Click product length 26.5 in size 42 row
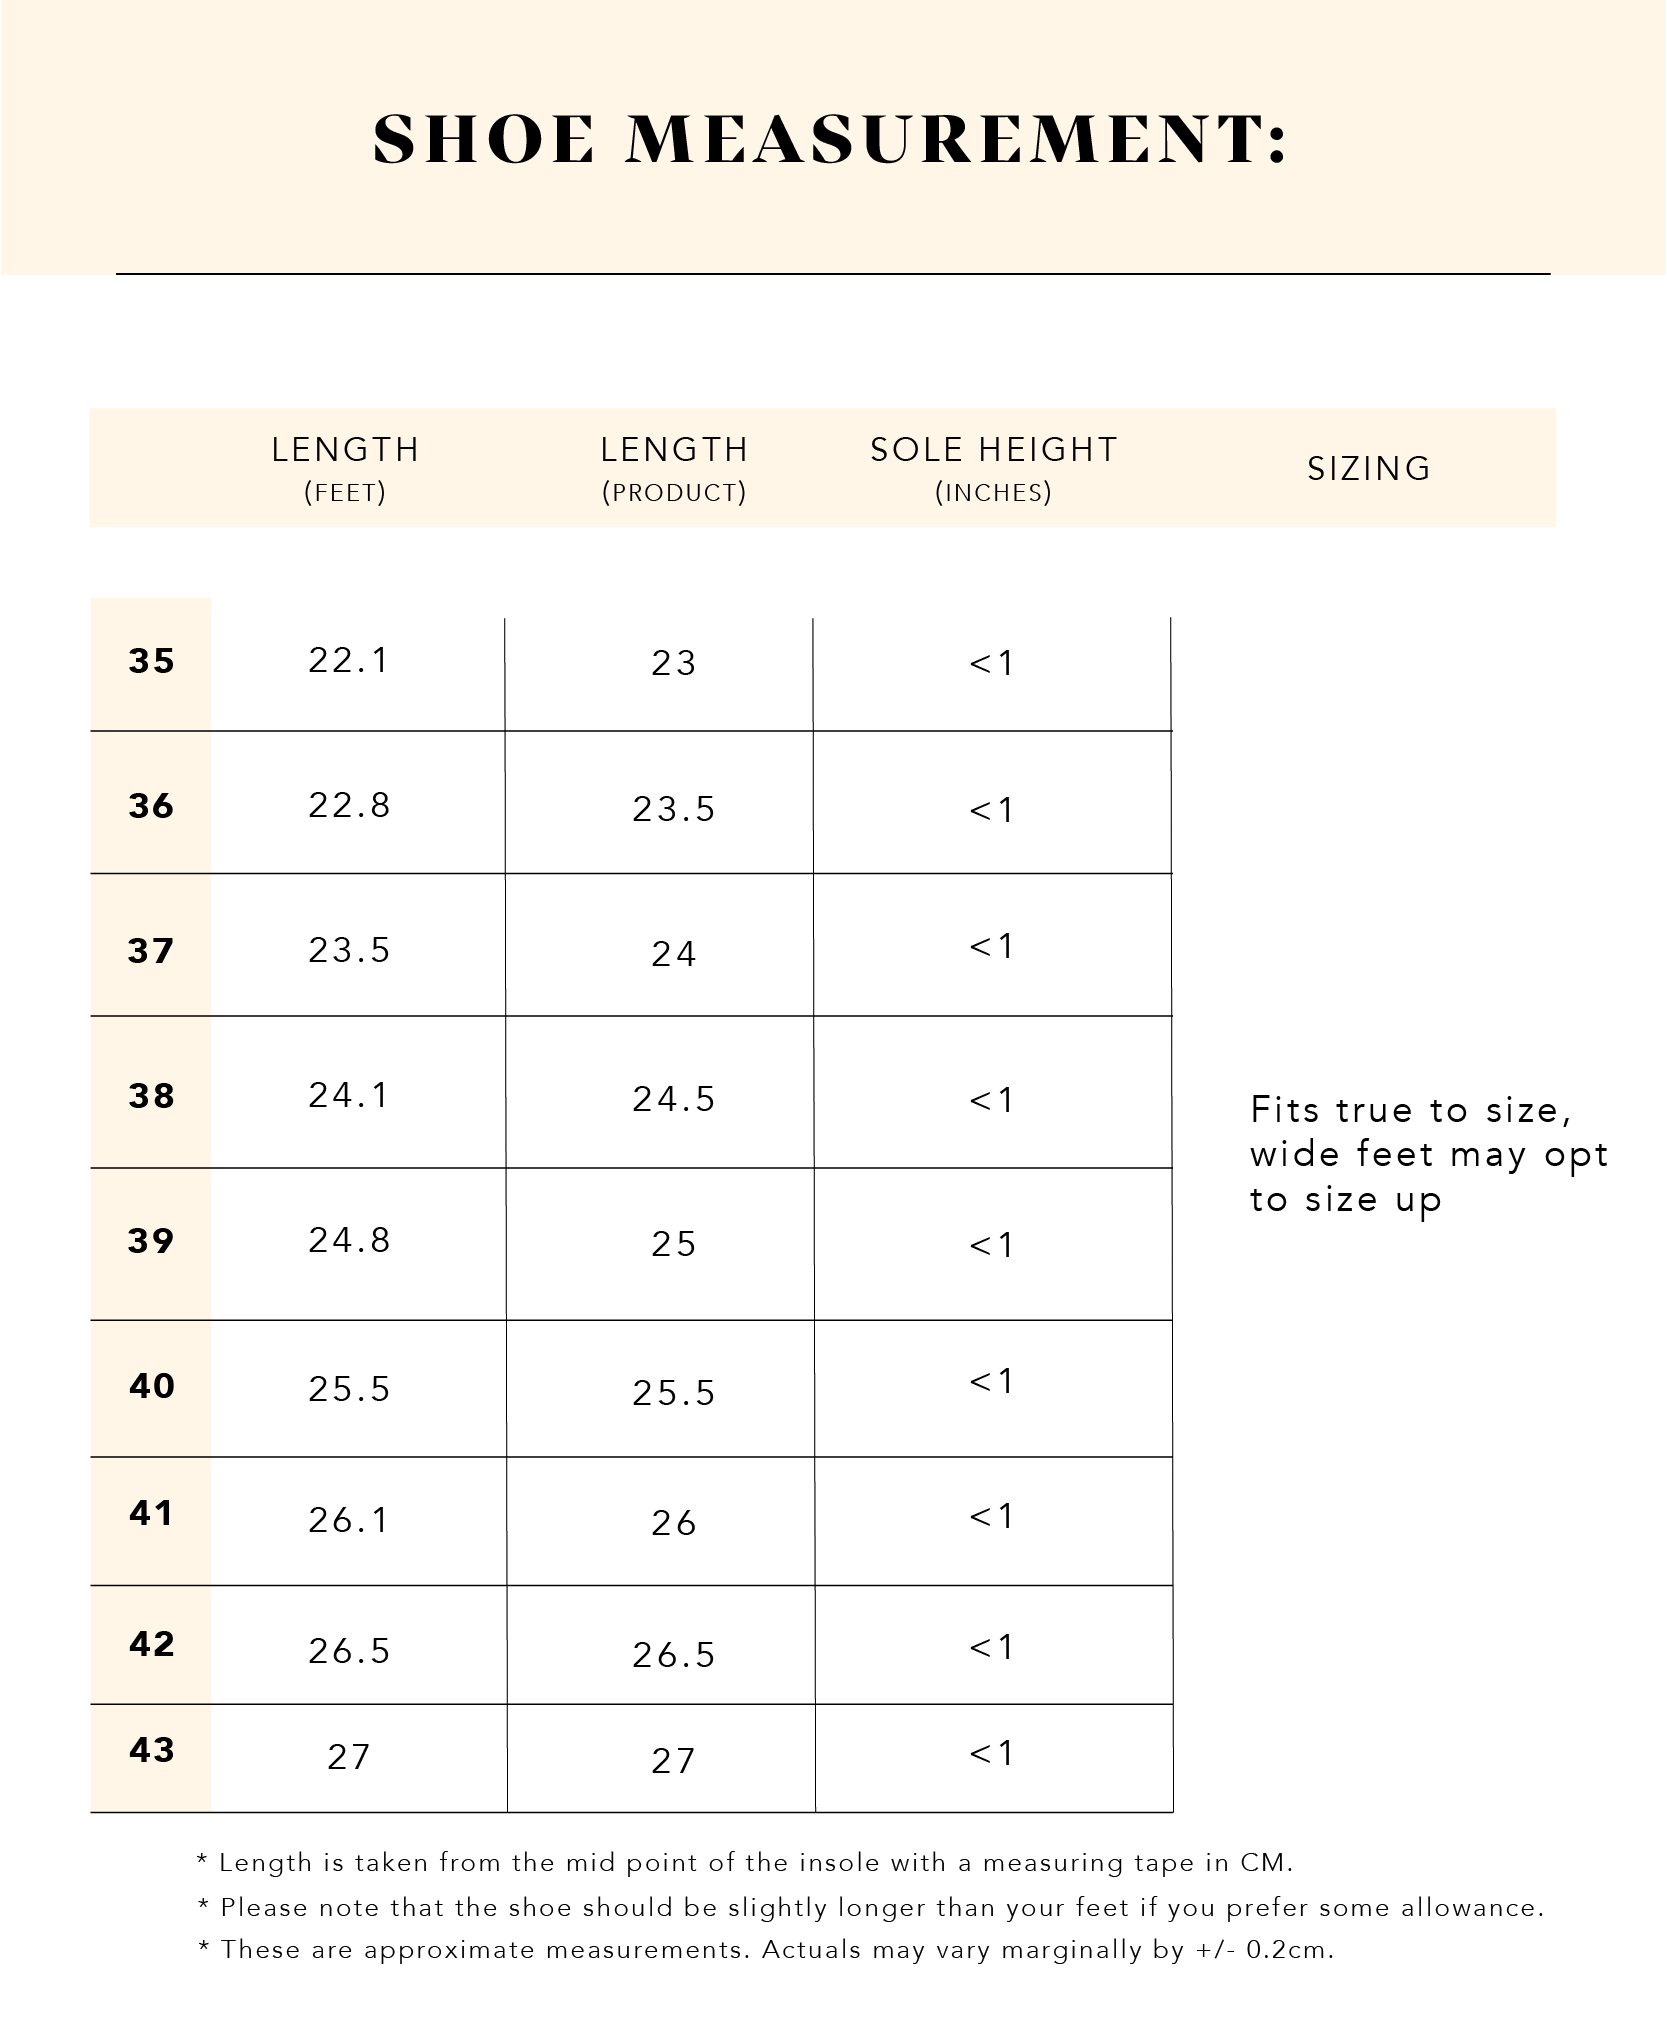The height and width of the screenshot is (2019, 1667). click(673, 1655)
